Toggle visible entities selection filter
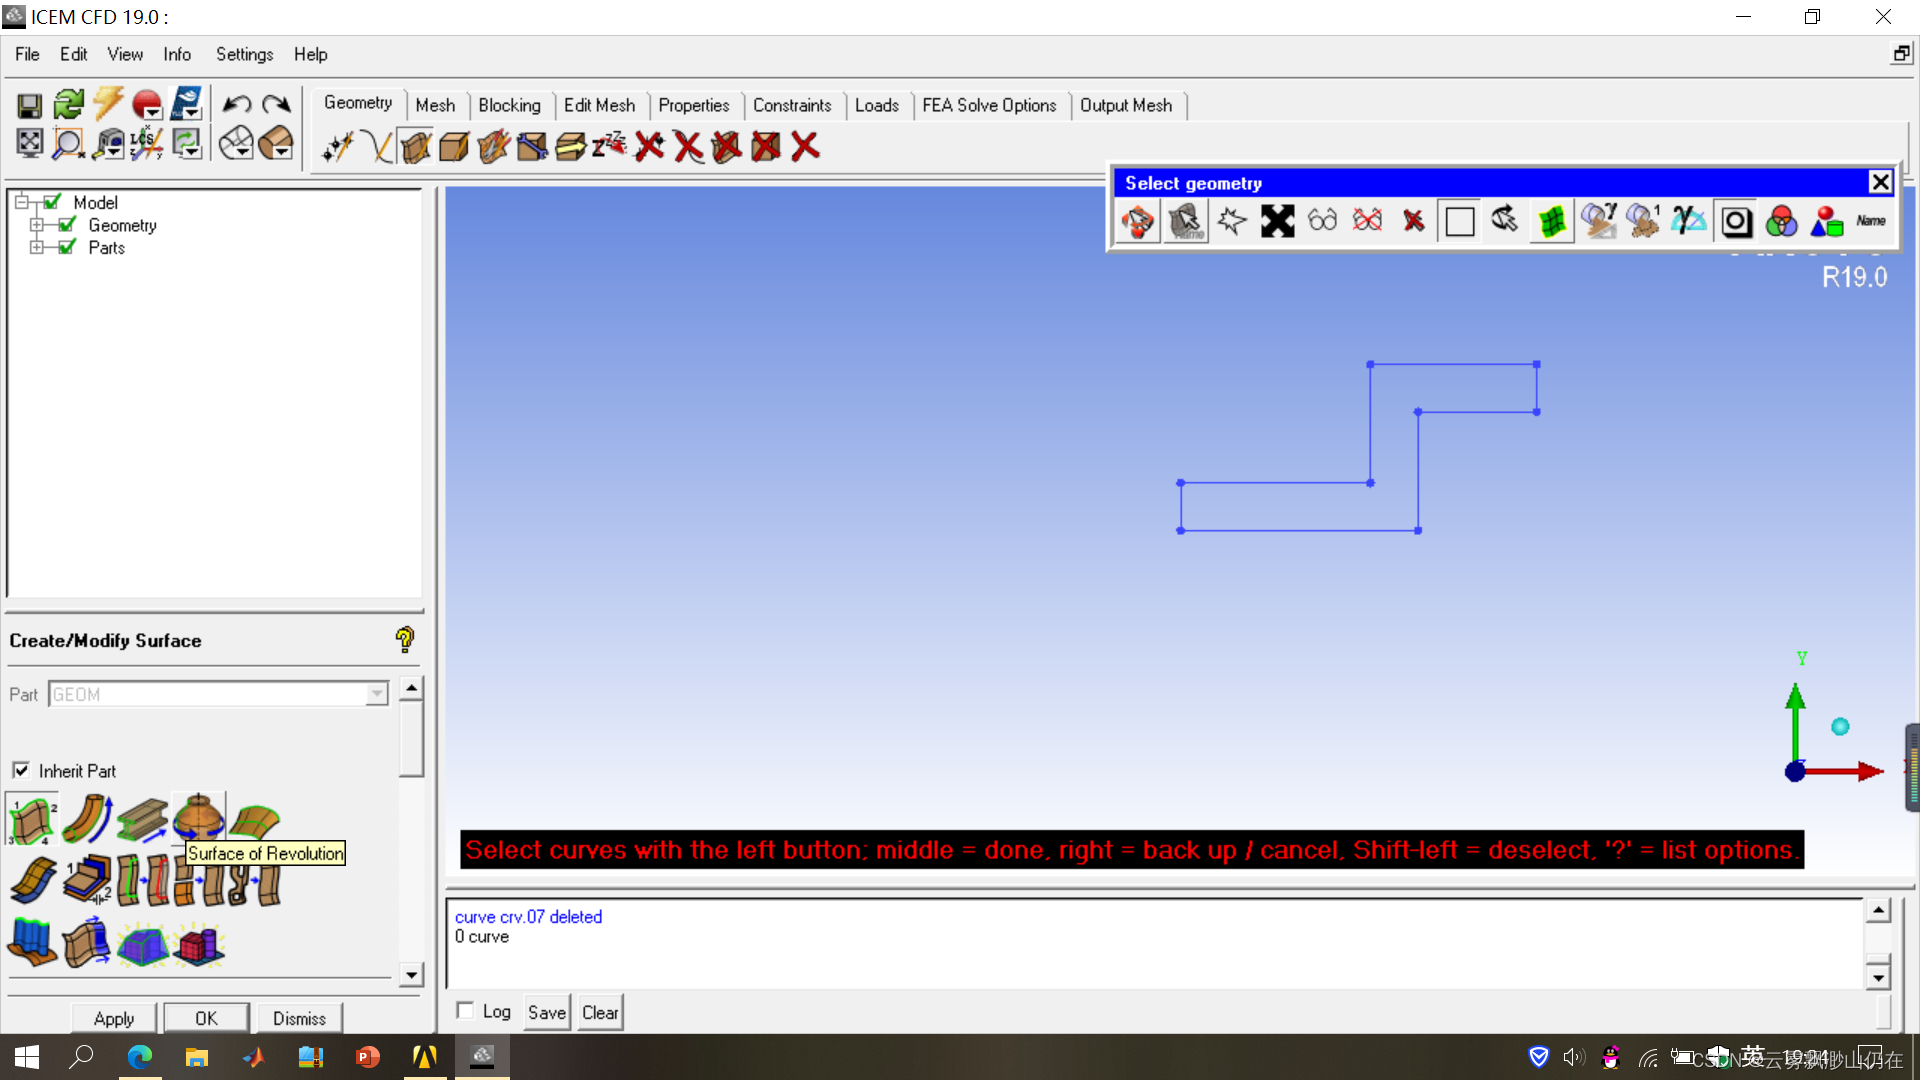The height and width of the screenshot is (1080, 1920). pos(1322,221)
